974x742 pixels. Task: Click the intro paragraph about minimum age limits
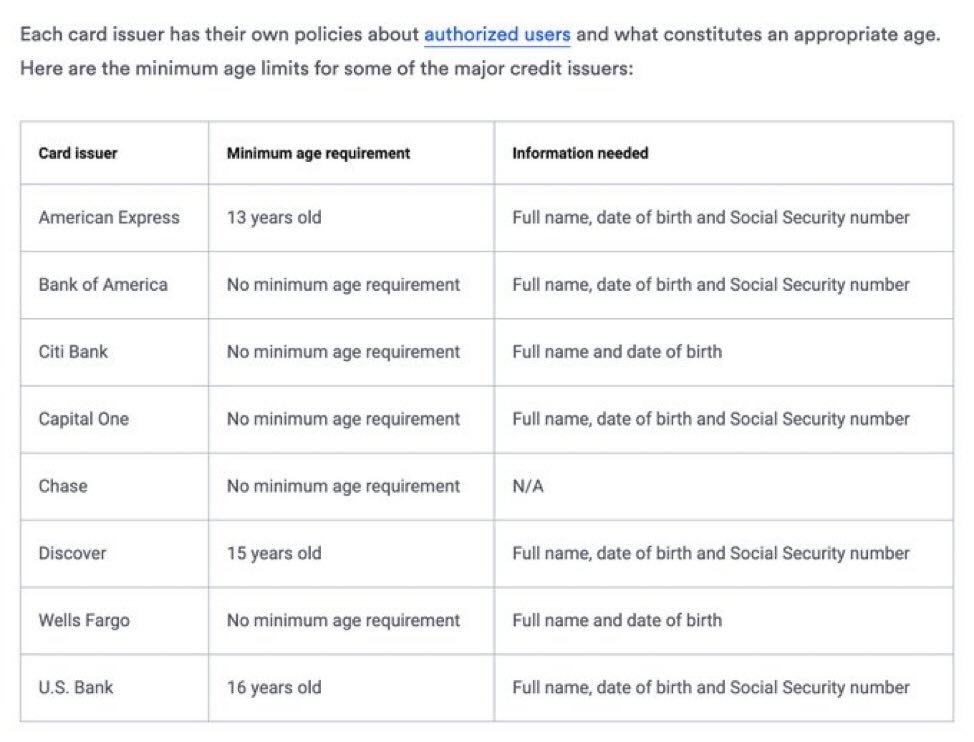pyautogui.click(x=480, y=51)
